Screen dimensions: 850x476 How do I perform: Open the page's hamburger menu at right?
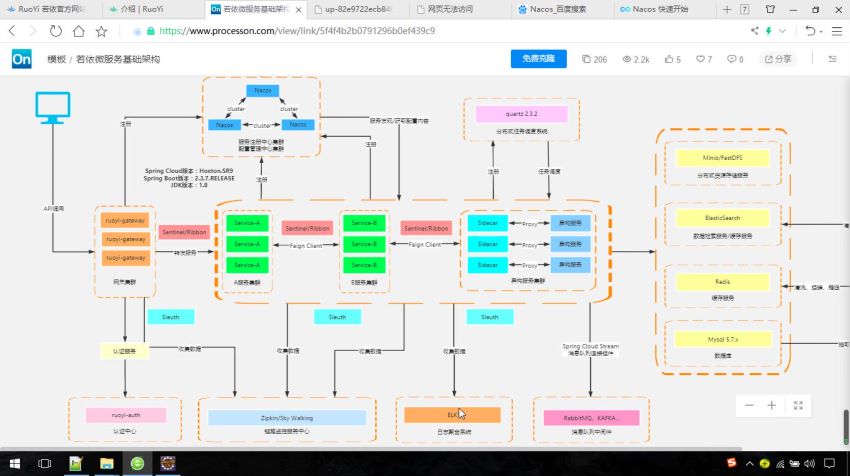837,31
